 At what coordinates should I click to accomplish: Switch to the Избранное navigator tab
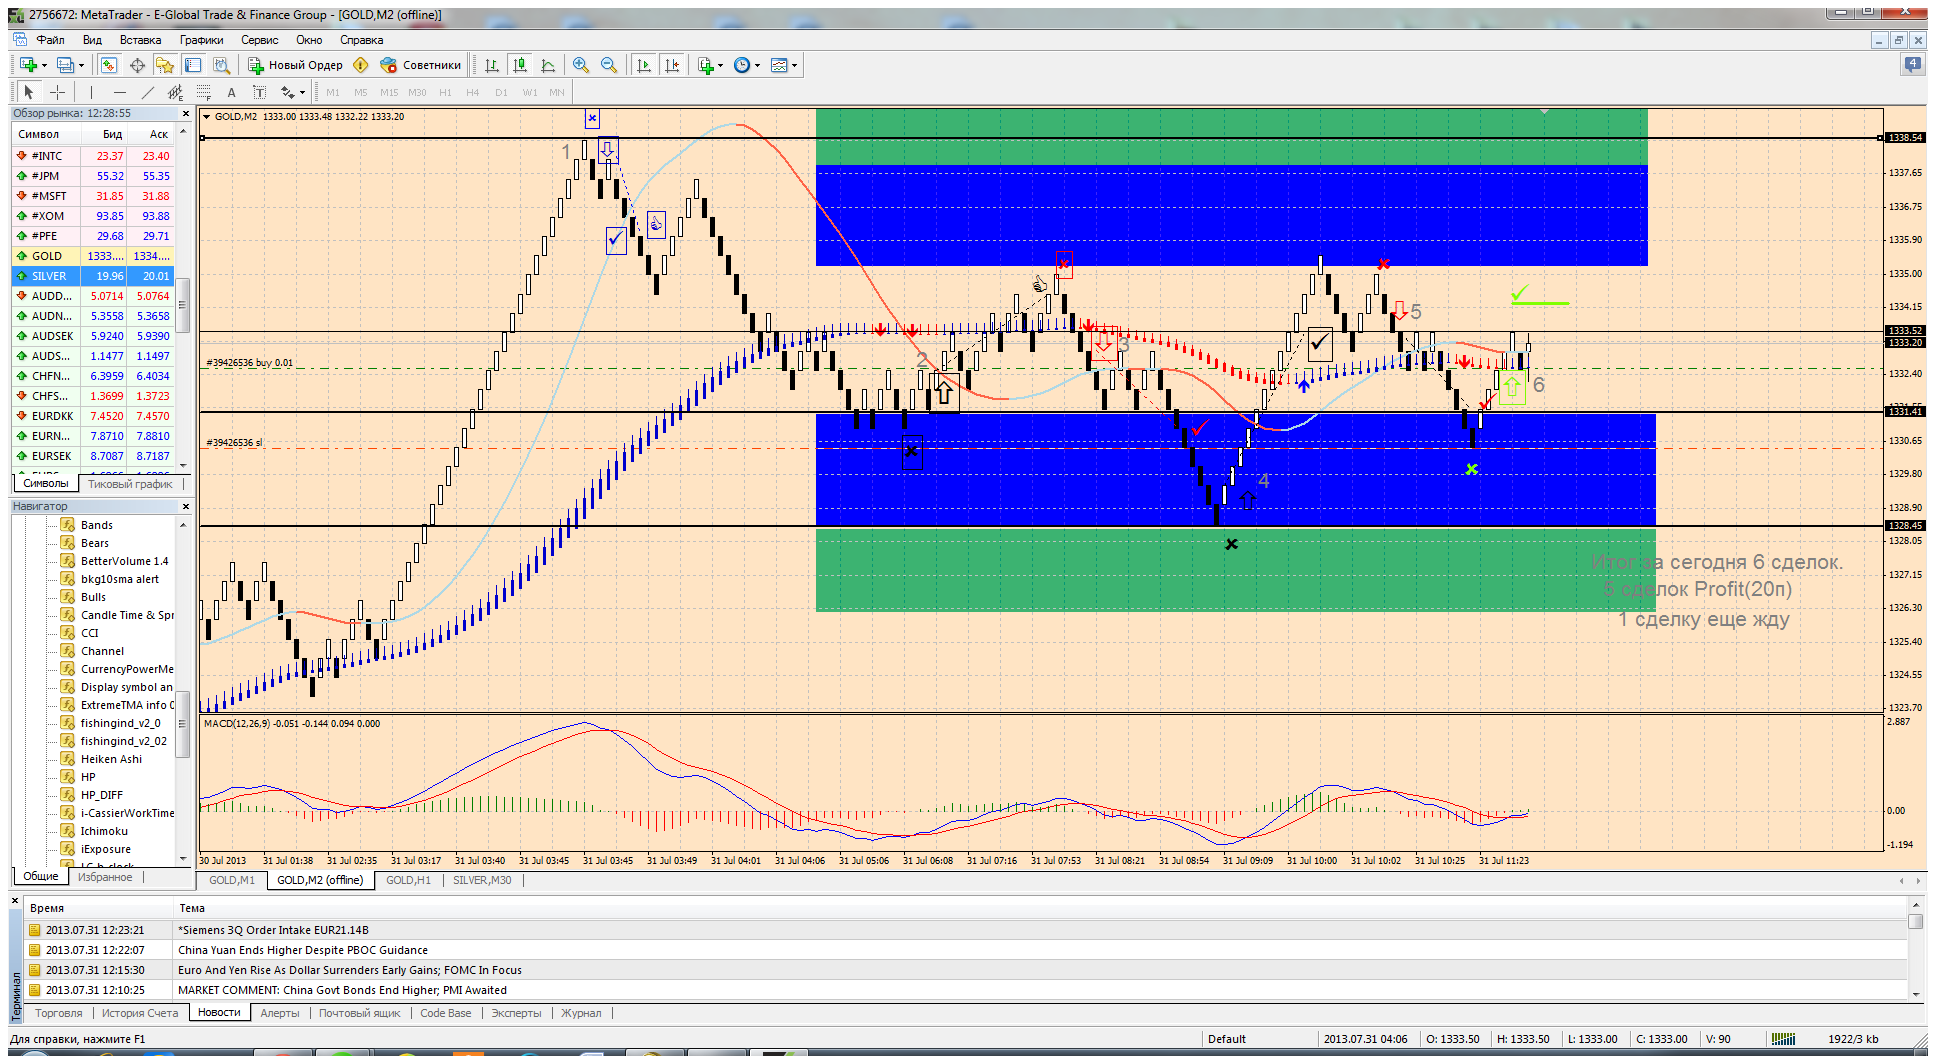click(105, 877)
